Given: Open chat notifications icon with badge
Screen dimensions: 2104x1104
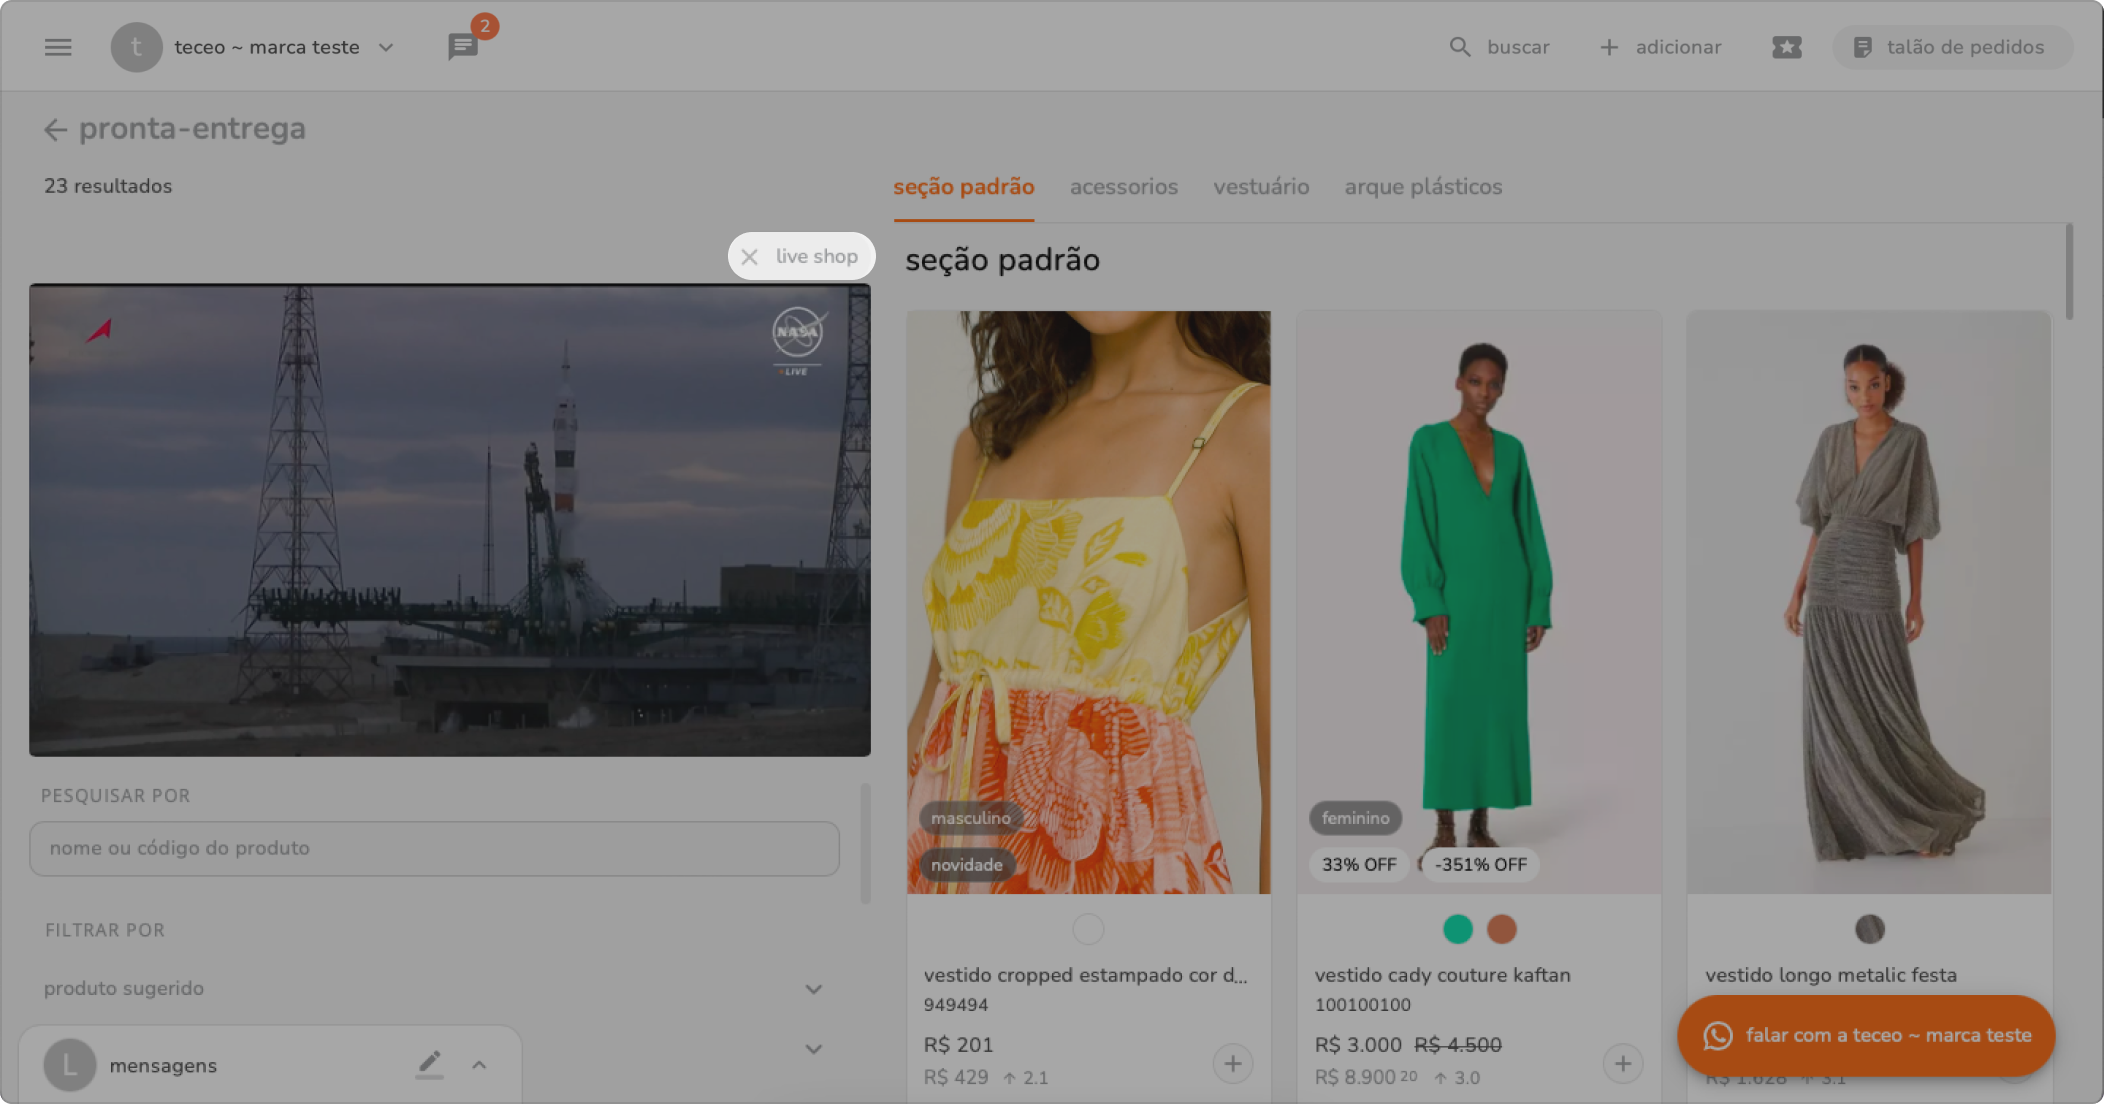Looking at the screenshot, I should click(463, 46).
